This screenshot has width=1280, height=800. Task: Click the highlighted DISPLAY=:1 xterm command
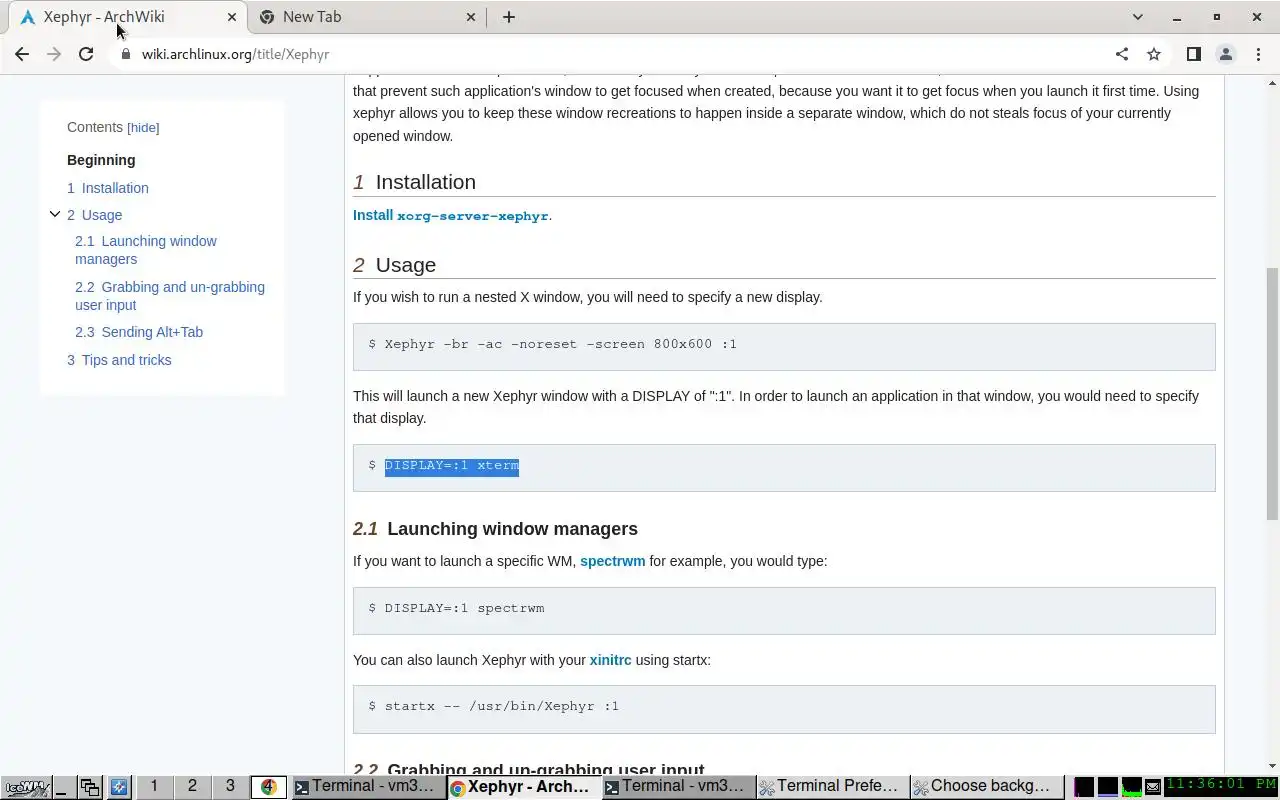(452, 466)
